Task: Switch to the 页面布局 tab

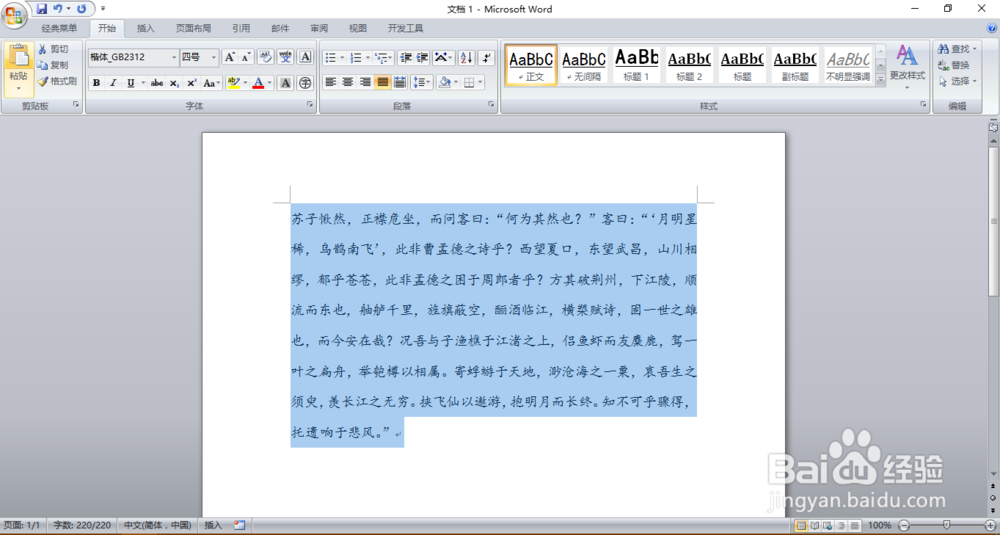Action: pos(193,28)
